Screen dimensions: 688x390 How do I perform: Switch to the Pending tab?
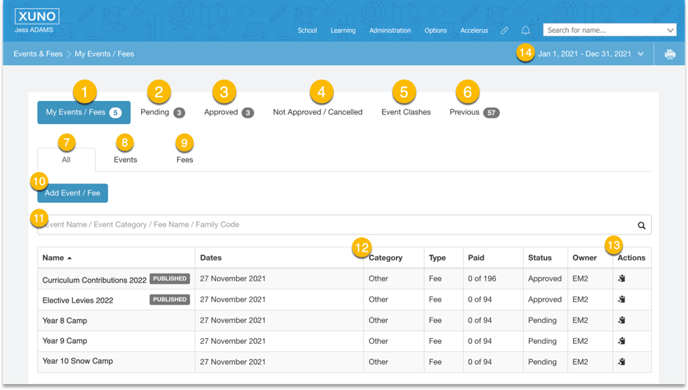click(162, 112)
